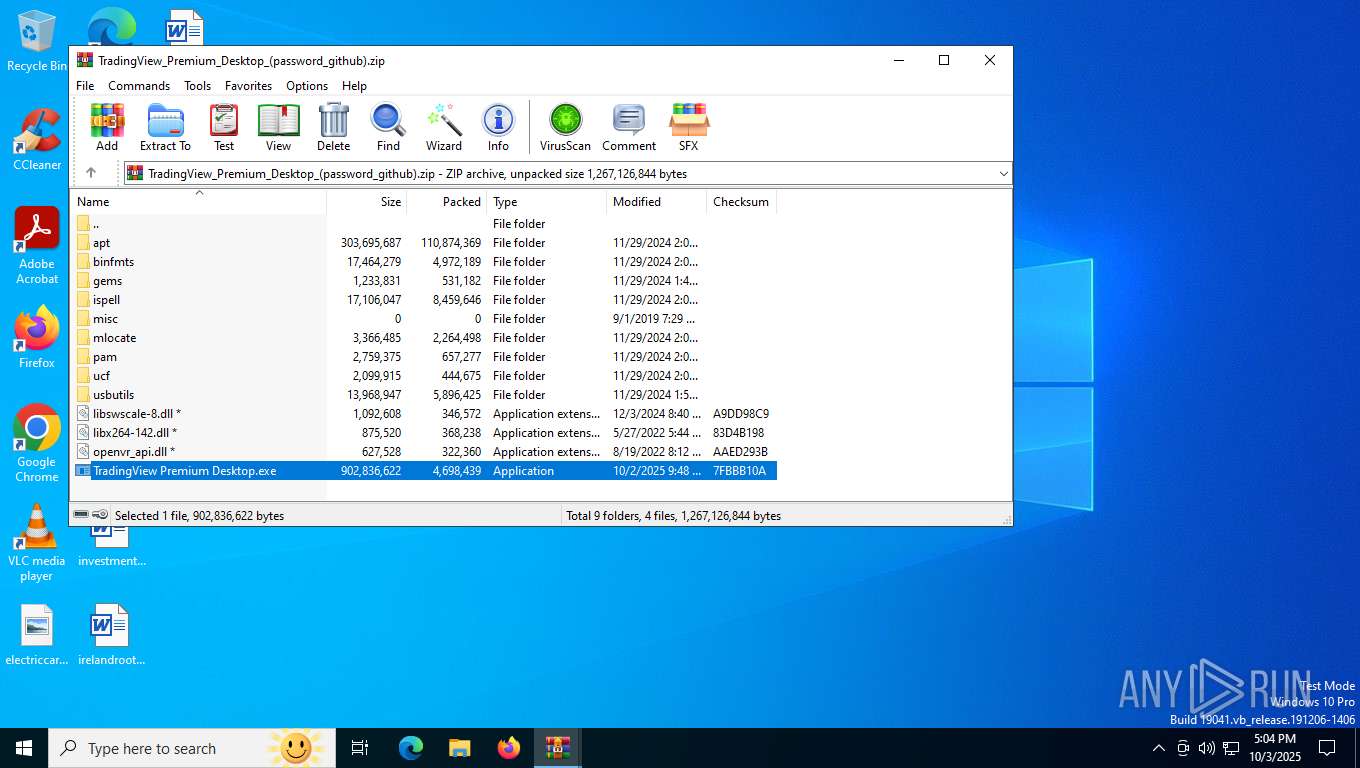Launch Firefox from the taskbar
The width and height of the screenshot is (1360, 768).
point(509,748)
